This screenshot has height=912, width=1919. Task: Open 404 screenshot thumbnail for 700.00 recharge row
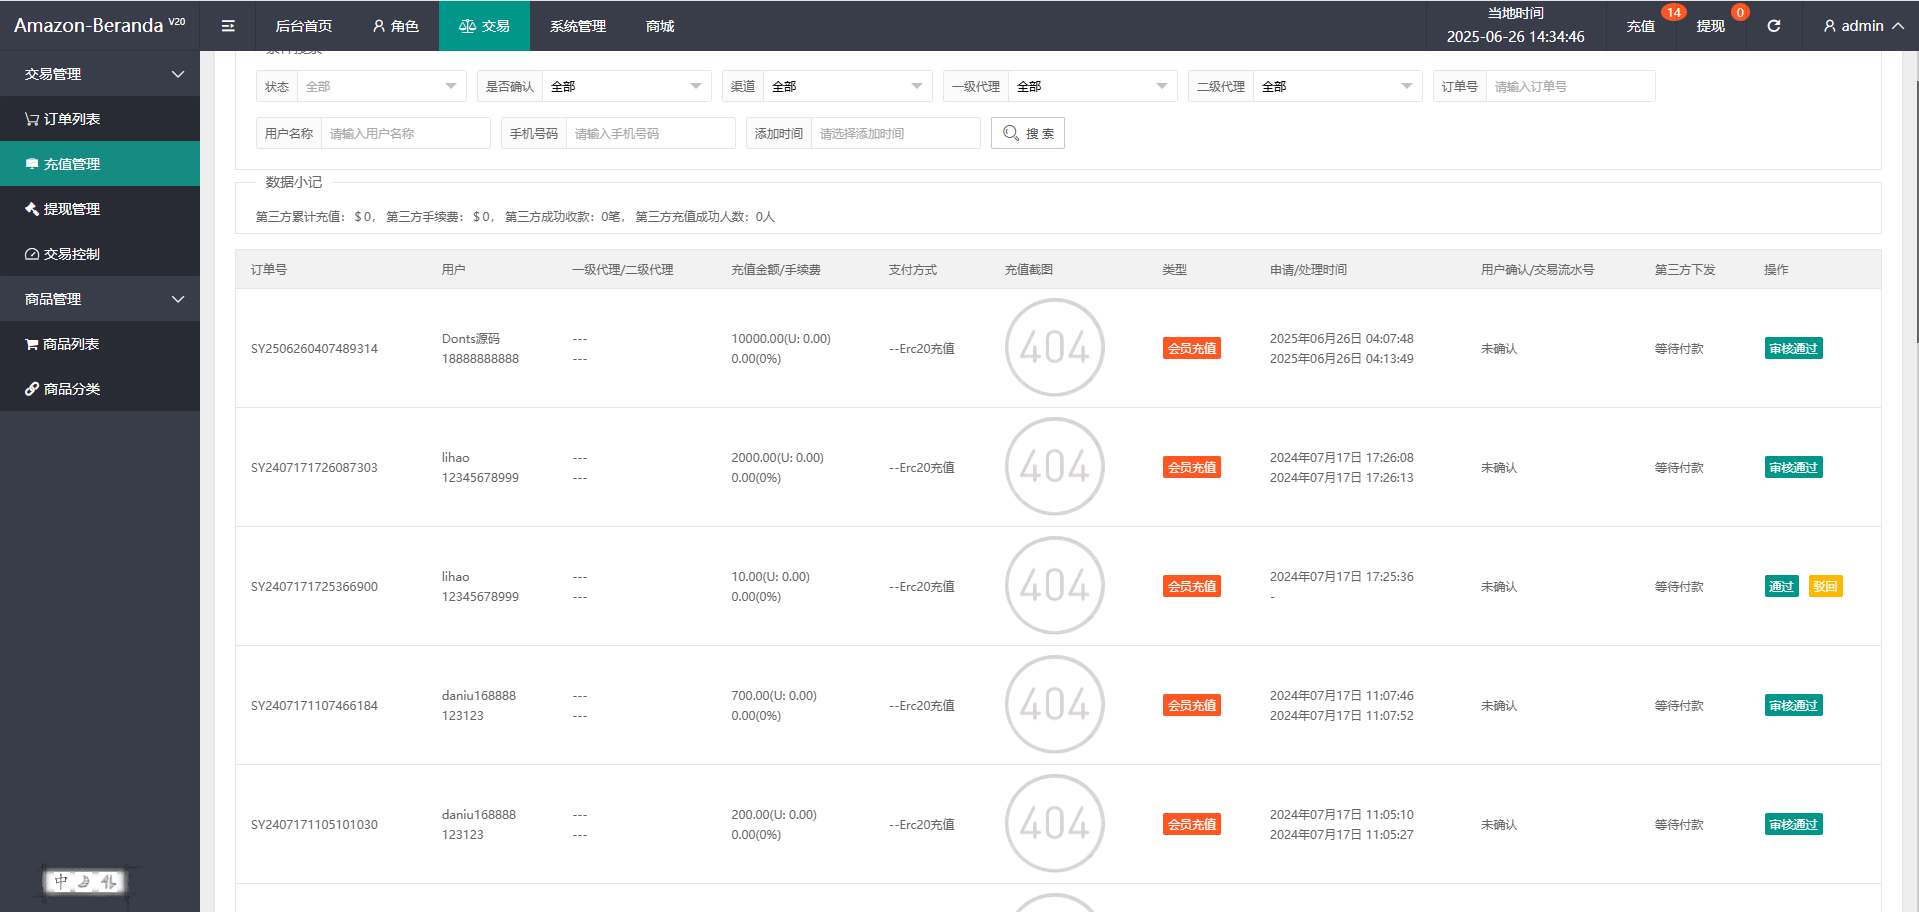pos(1054,705)
